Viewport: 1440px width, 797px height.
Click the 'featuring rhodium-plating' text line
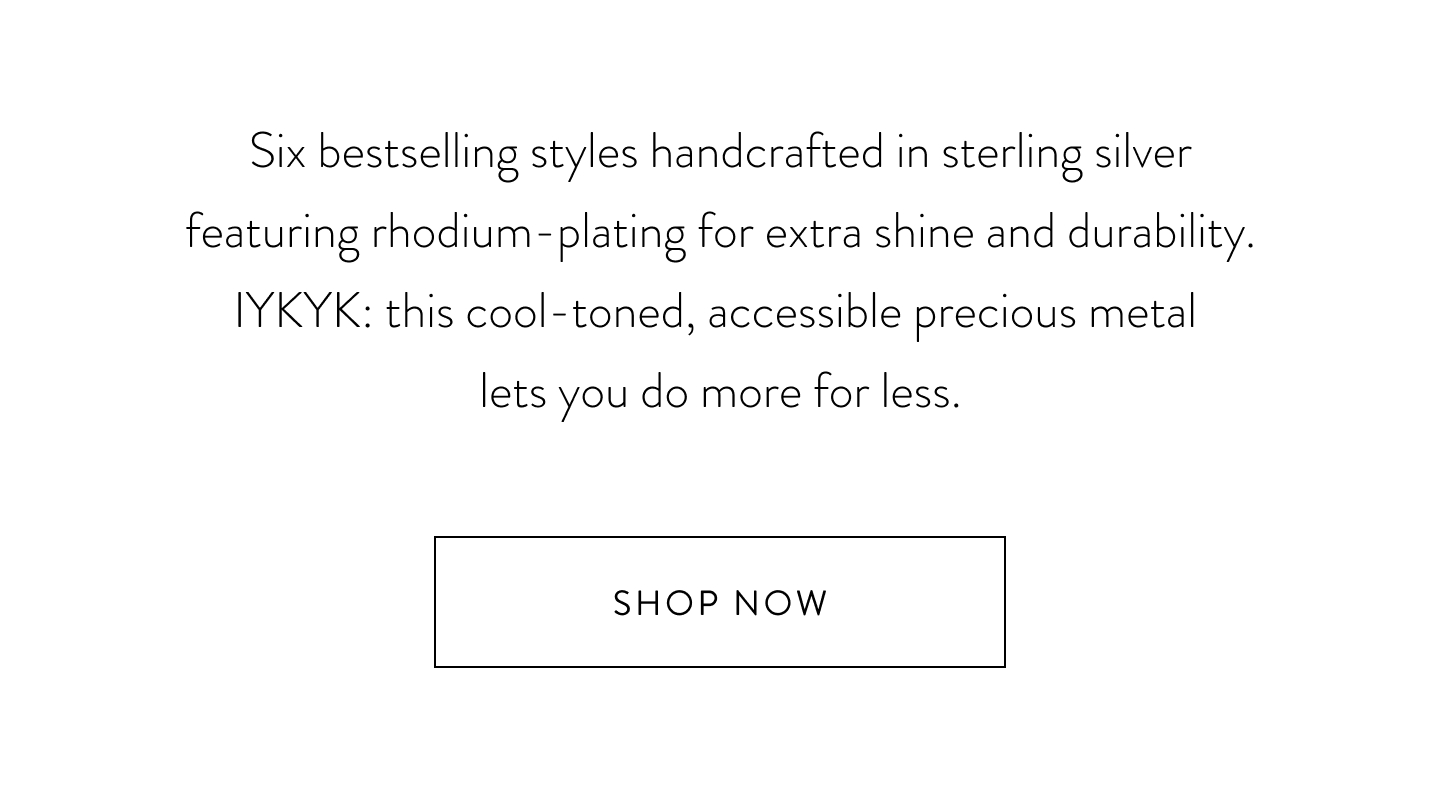coord(720,234)
